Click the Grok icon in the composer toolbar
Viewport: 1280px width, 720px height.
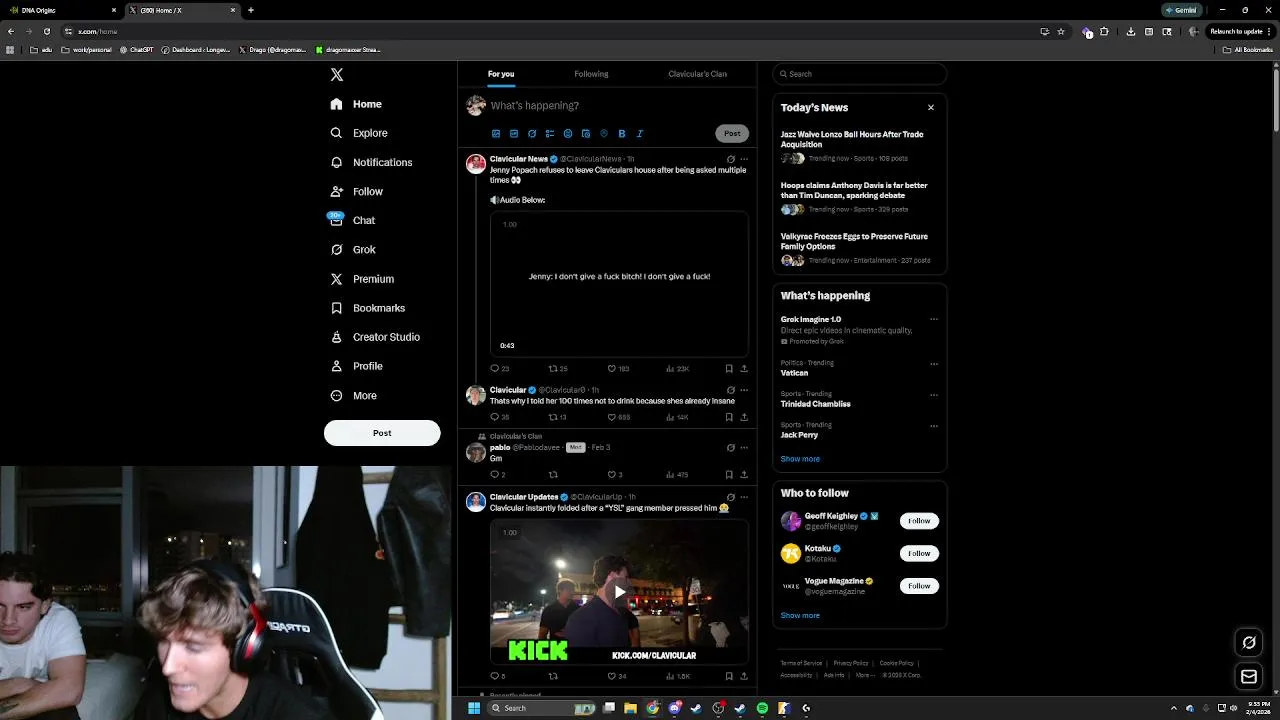point(532,133)
